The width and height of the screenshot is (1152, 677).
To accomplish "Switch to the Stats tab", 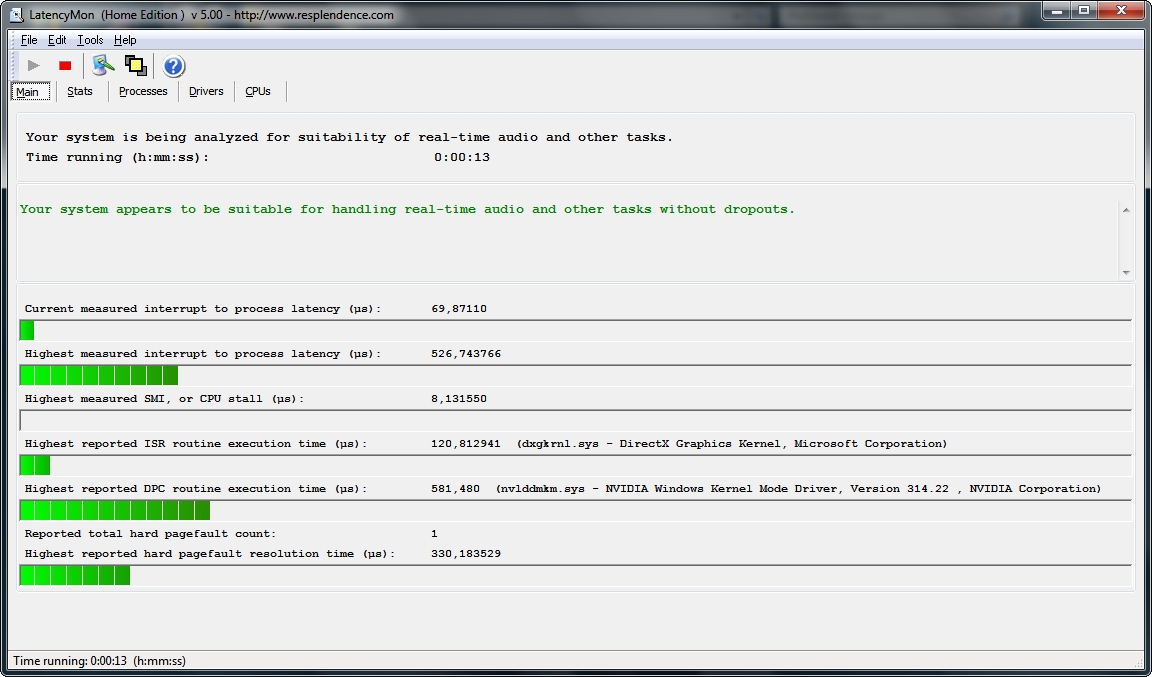I will click(80, 91).
